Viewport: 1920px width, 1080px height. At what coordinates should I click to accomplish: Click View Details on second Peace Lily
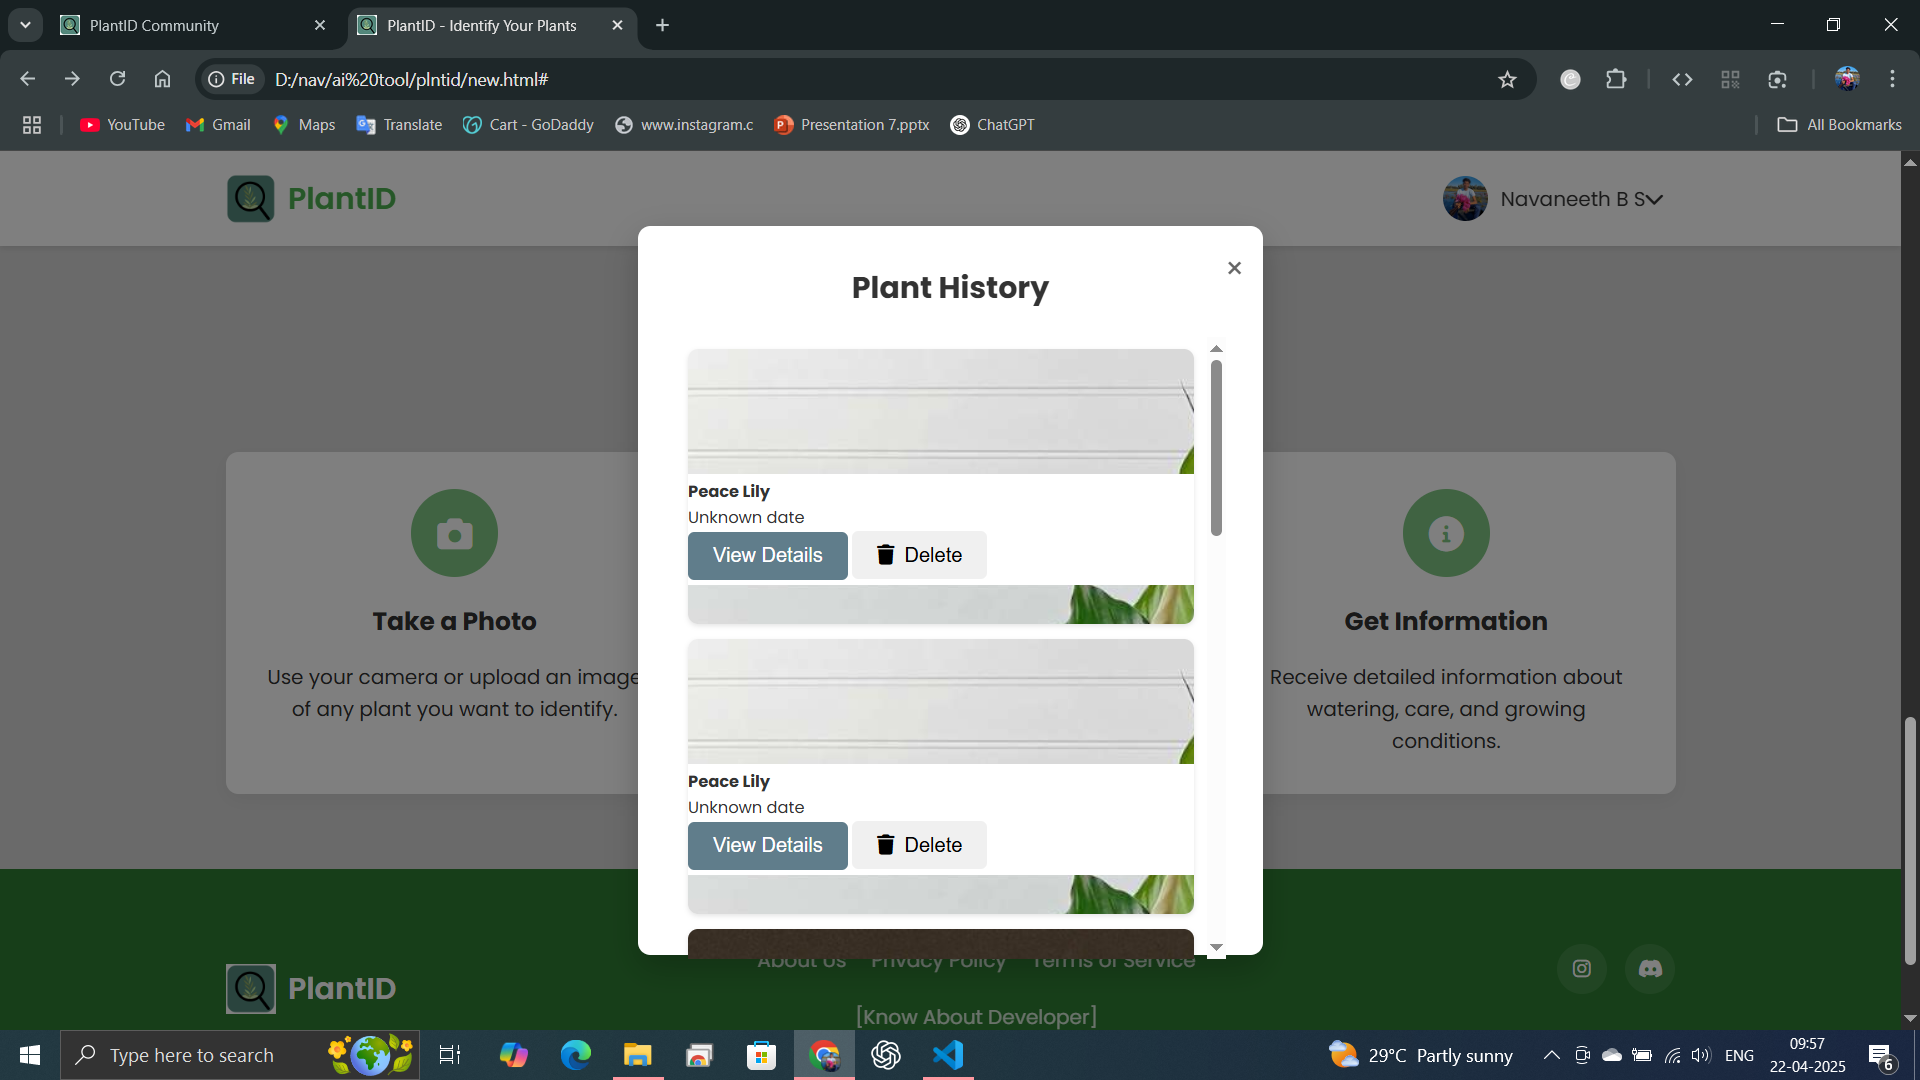[x=767, y=845]
